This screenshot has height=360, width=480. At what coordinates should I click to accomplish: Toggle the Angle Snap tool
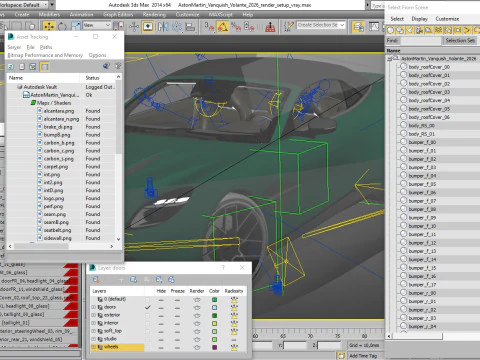tap(222, 26)
